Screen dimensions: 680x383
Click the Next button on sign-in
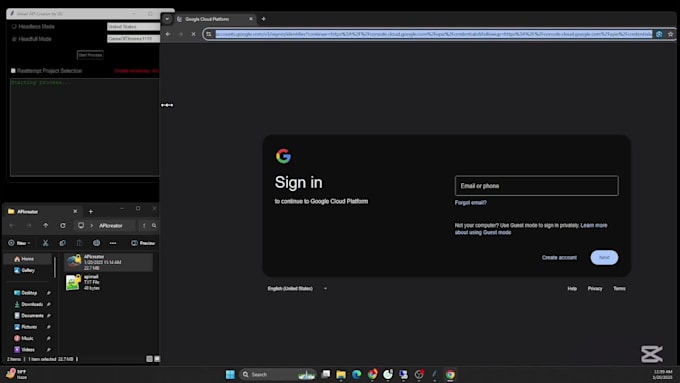pos(604,258)
